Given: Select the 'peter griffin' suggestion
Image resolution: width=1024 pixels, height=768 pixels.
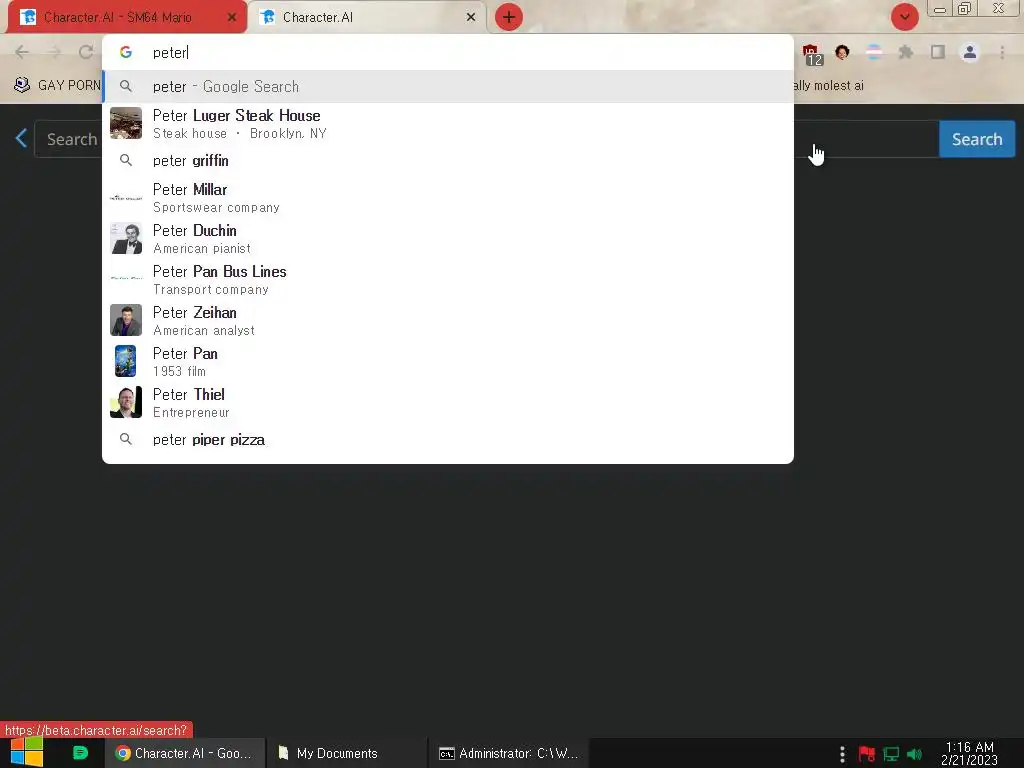Looking at the screenshot, I should [x=448, y=161].
